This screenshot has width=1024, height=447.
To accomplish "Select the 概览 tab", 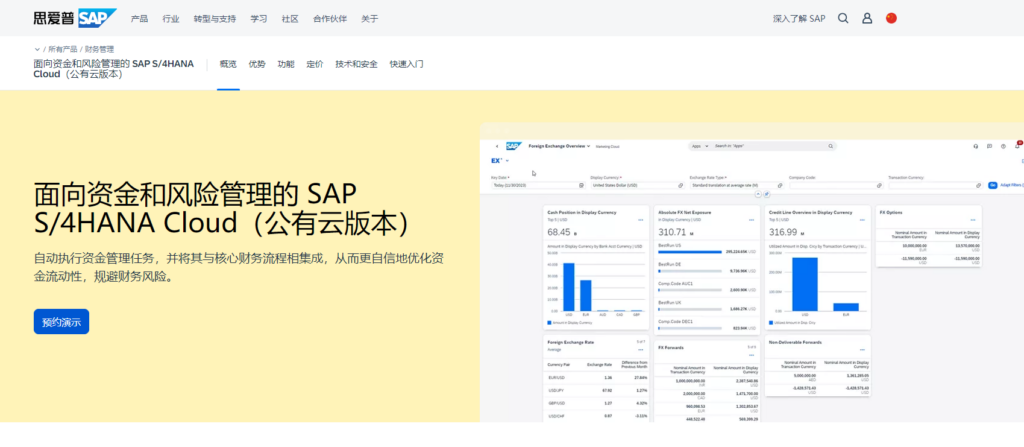I will coord(228,64).
